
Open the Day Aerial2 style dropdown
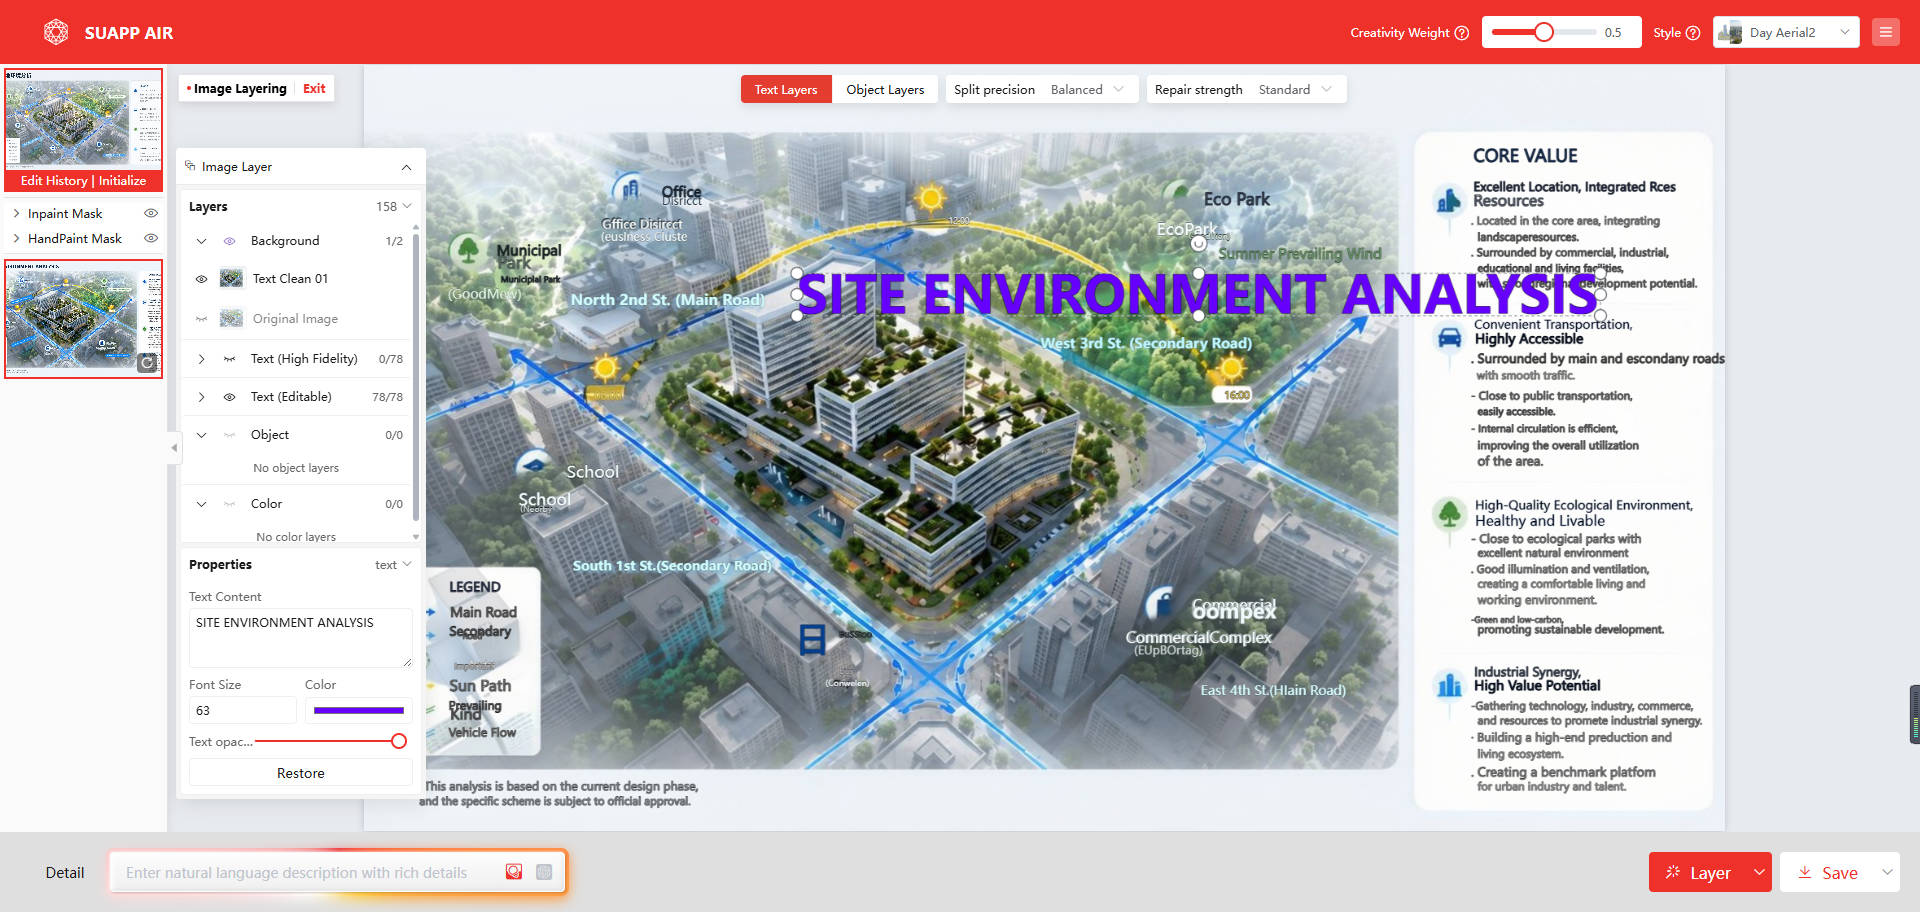[1786, 32]
